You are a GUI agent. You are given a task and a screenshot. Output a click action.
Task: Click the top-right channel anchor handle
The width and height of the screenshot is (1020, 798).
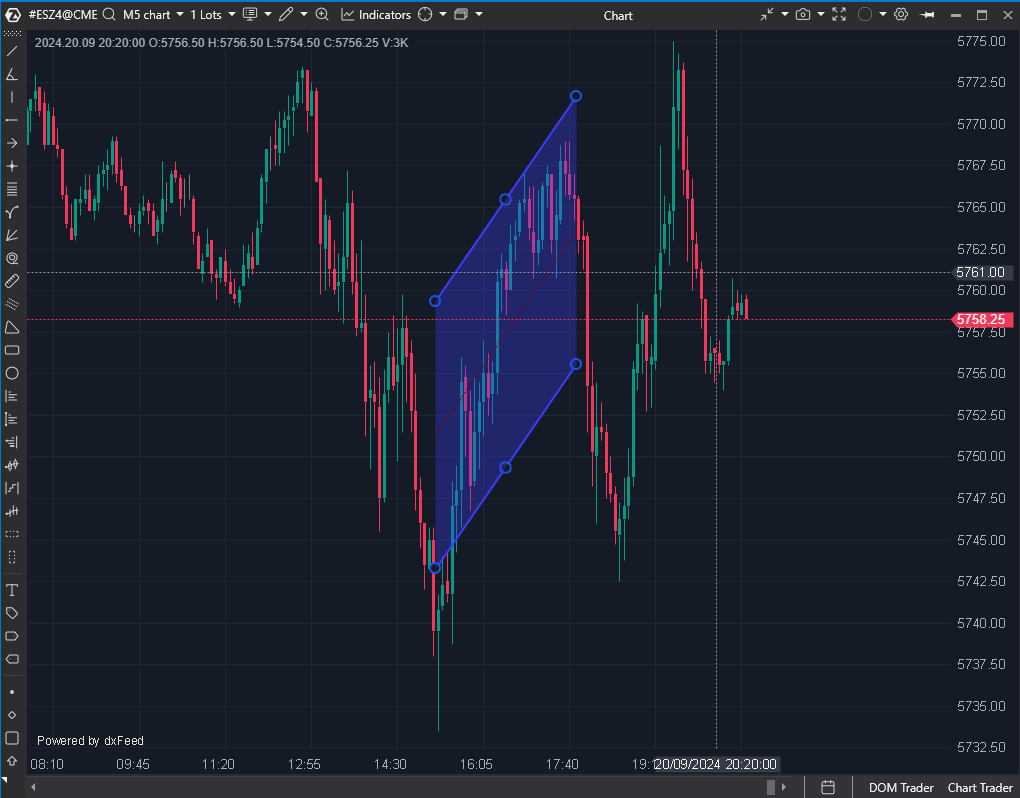point(576,96)
